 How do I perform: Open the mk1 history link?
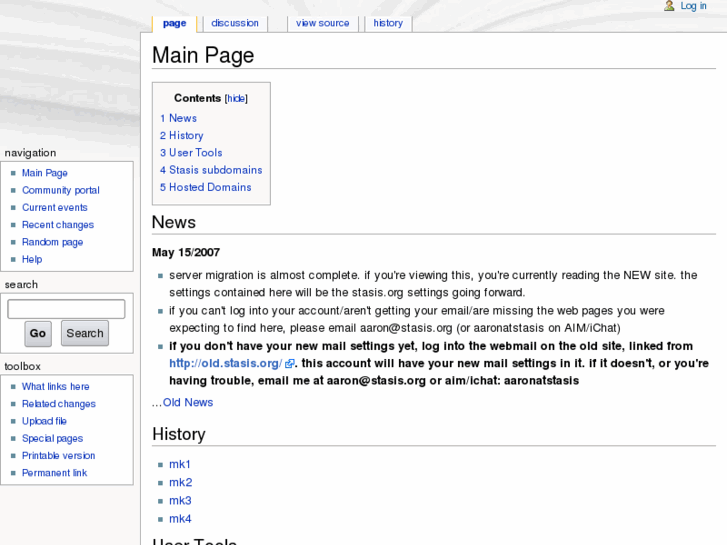click(x=180, y=464)
